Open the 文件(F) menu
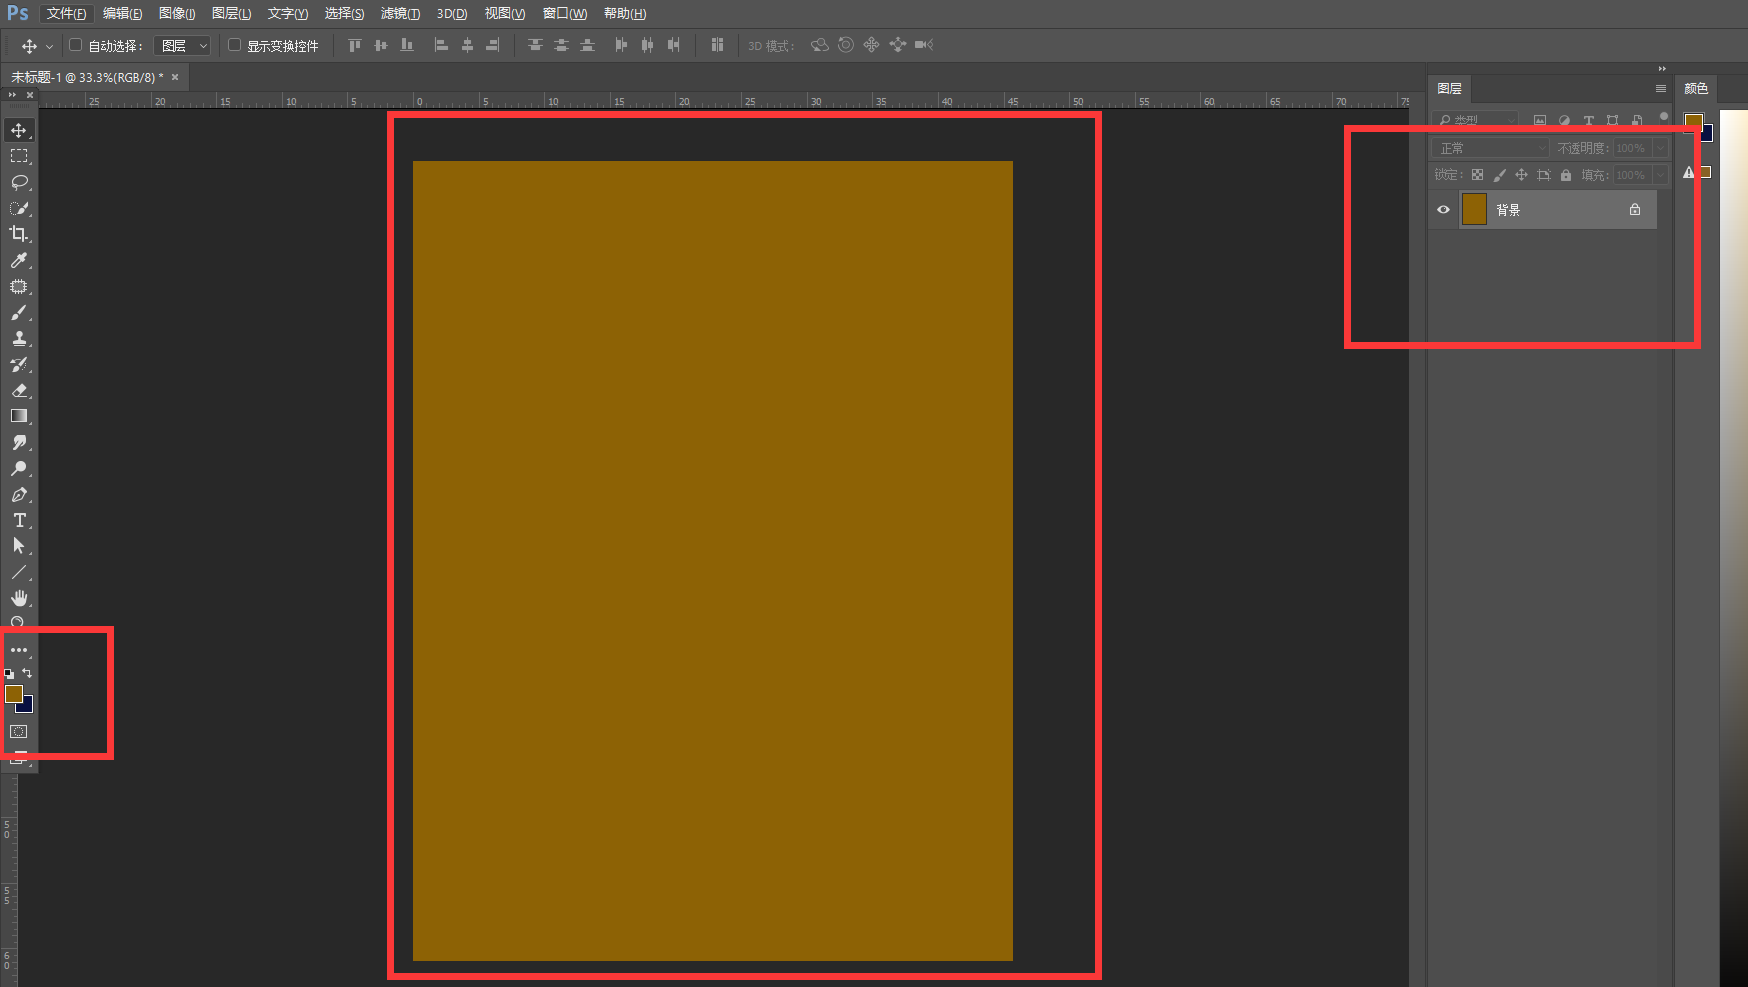The height and width of the screenshot is (987, 1748). coord(66,14)
